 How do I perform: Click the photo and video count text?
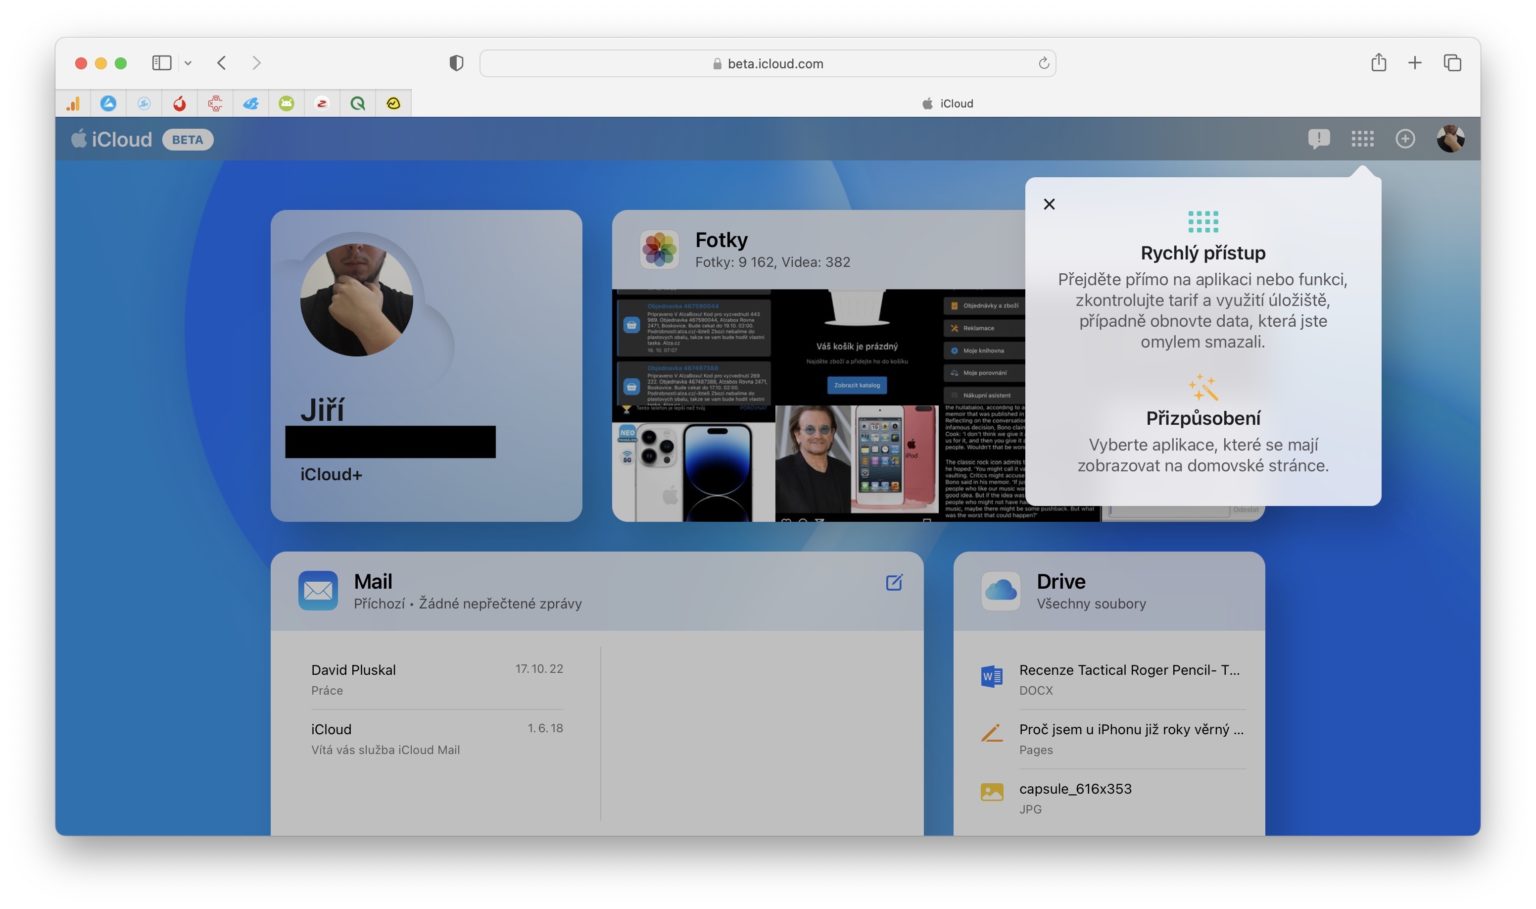(x=773, y=262)
